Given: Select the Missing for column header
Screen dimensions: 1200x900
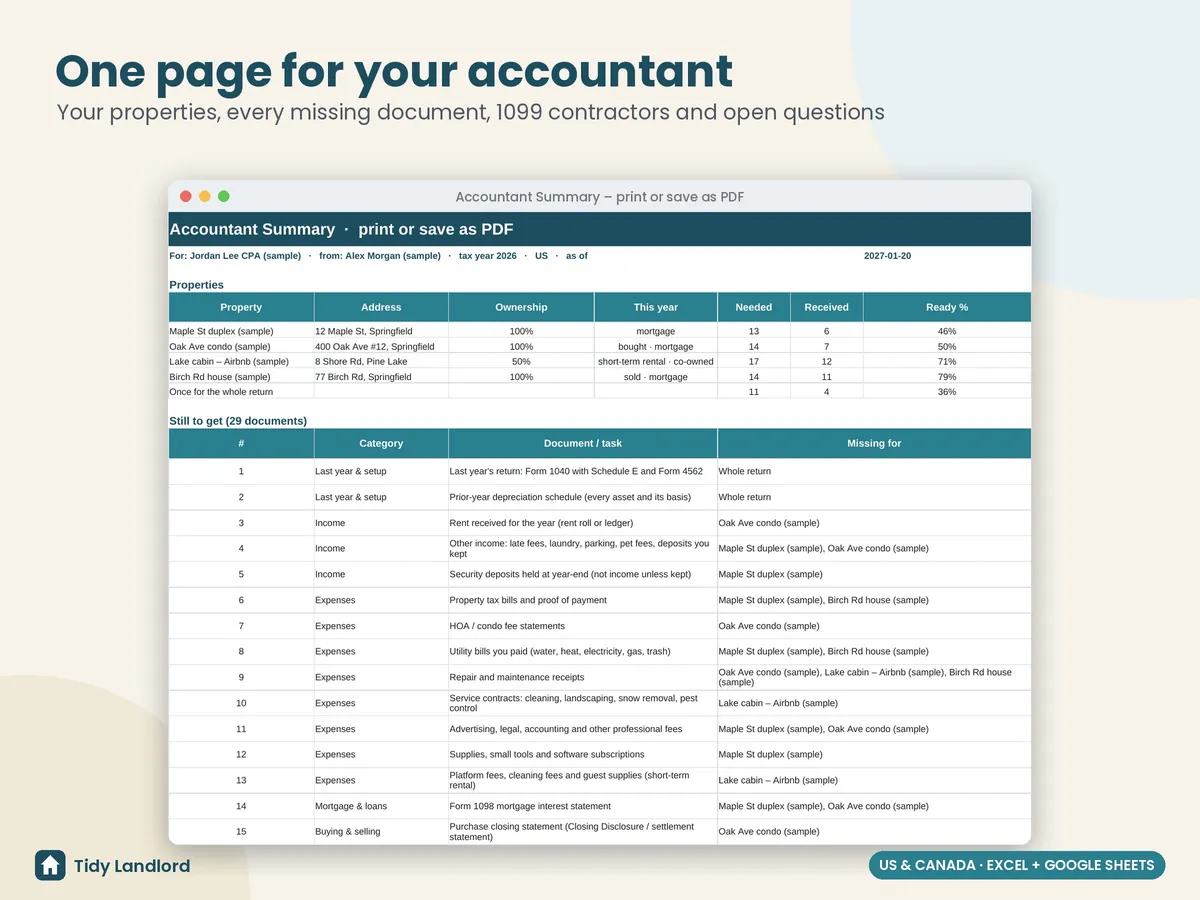Looking at the screenshot, I should click(x=874, y=443).
